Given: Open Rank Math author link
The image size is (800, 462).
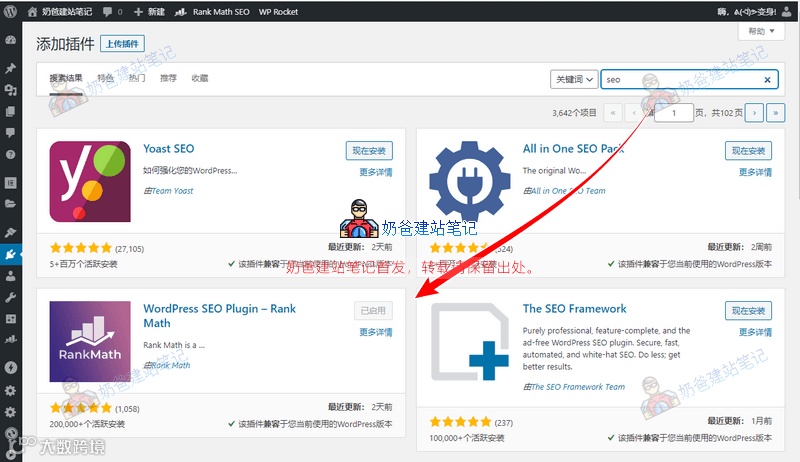Looking at the screenshot, I should [x=171, y=365].
